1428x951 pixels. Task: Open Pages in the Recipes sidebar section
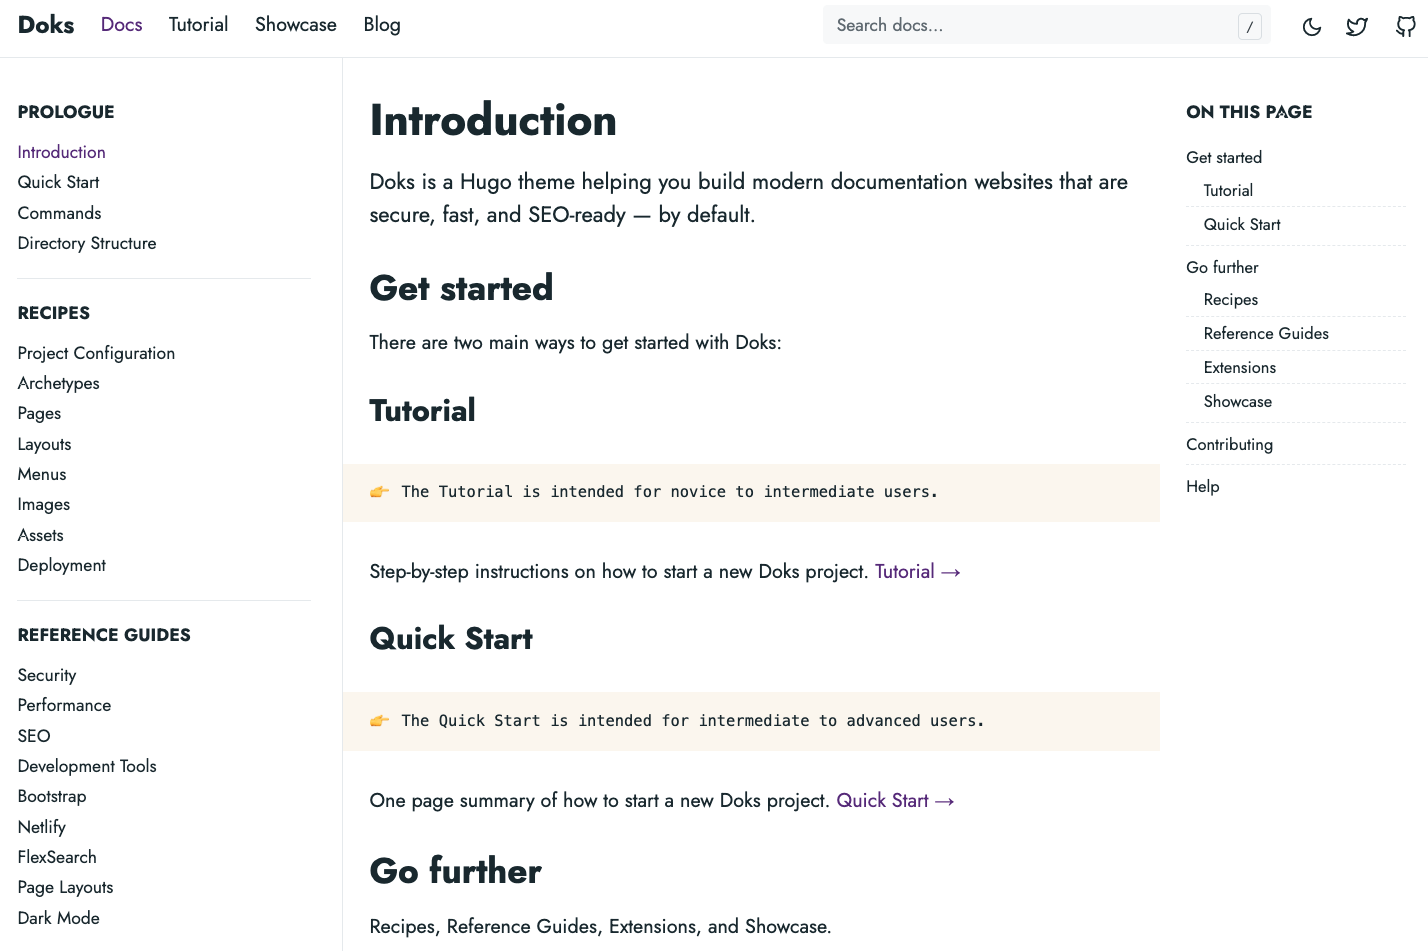(40, 413)
